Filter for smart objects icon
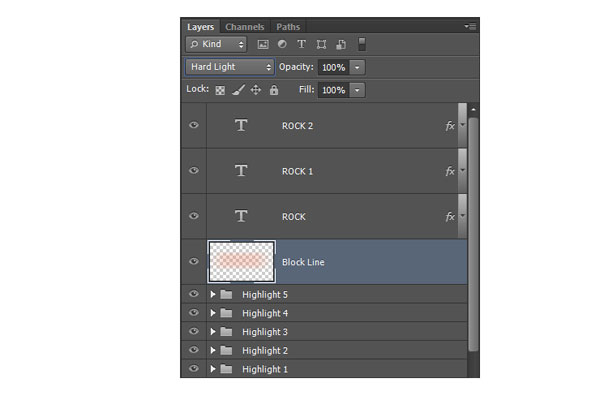The image size is (600, 400). tap(341, 44)
